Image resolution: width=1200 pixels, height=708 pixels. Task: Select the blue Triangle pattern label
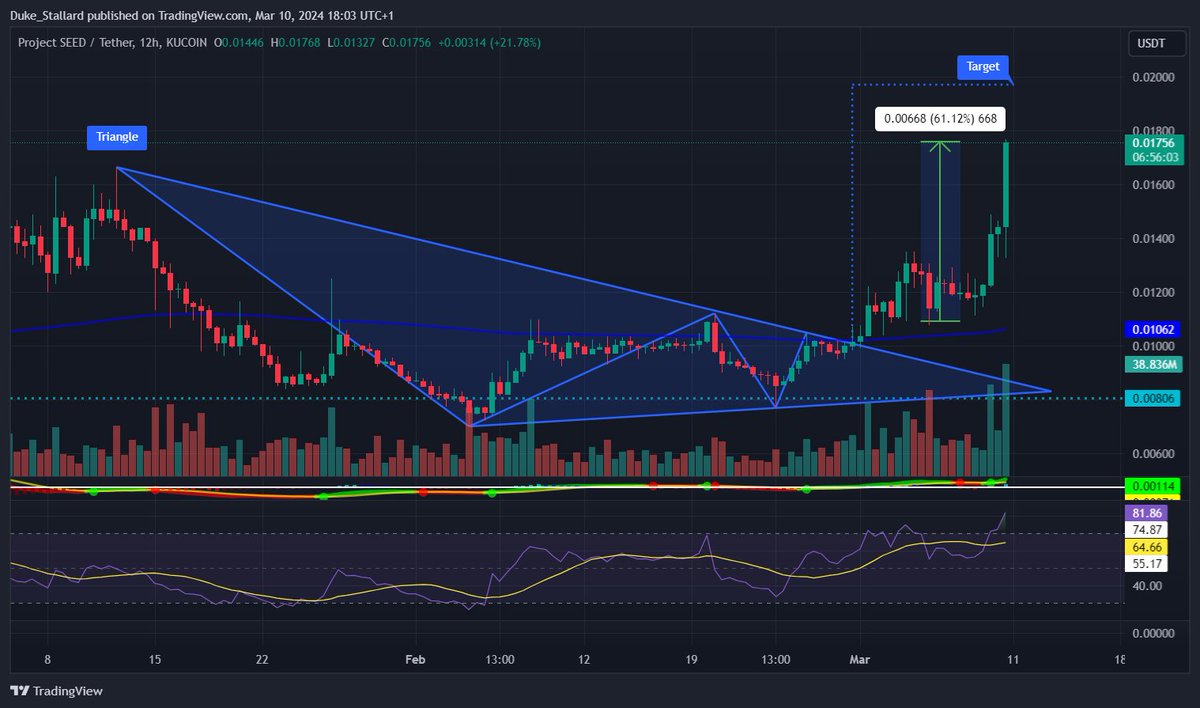(x=118, y=137)
